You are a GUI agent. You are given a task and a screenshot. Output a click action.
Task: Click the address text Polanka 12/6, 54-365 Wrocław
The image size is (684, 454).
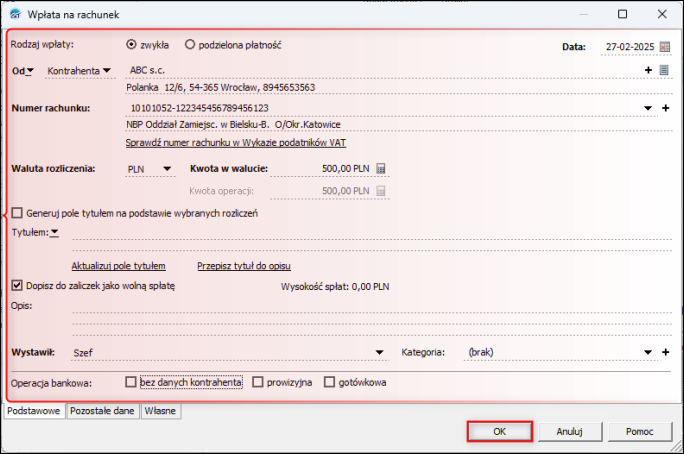click(192, 87)
